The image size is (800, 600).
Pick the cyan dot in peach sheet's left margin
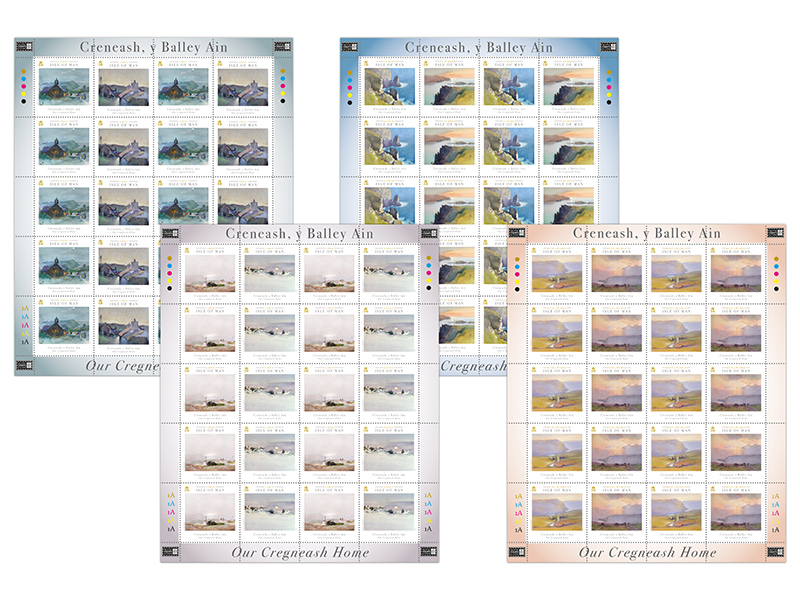(517, 267)
